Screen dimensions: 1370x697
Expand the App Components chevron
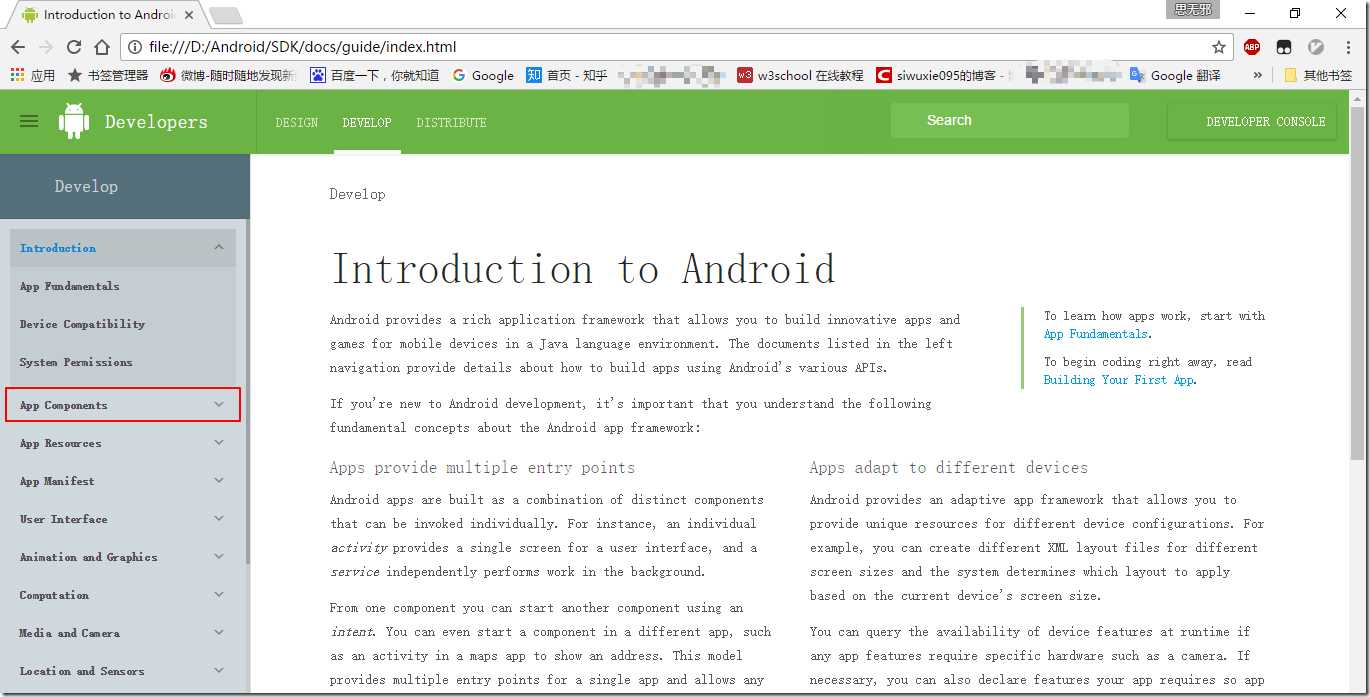pos(219,405)
